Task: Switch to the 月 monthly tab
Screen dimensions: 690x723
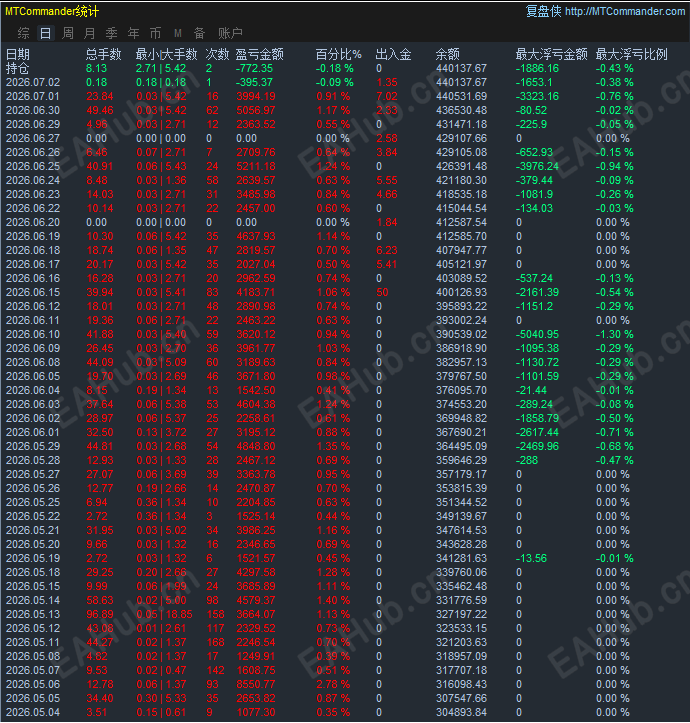Action: 89,33
